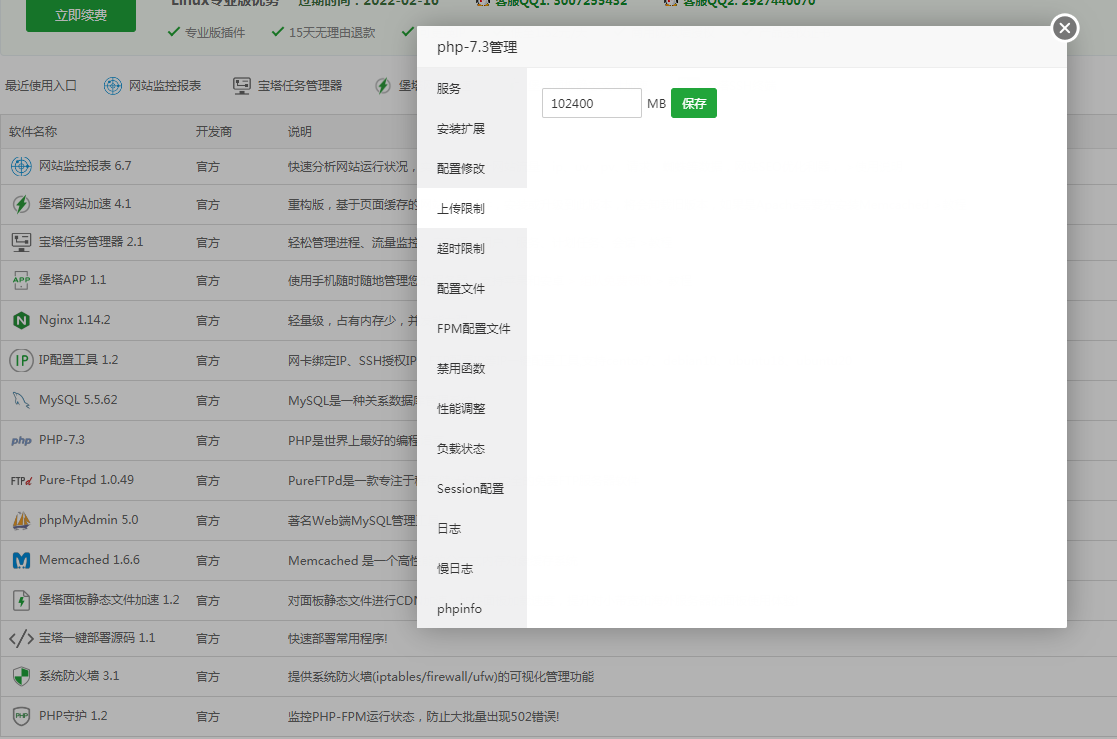Click the Nginx 1.14.2 green icon

pos(21,320)
